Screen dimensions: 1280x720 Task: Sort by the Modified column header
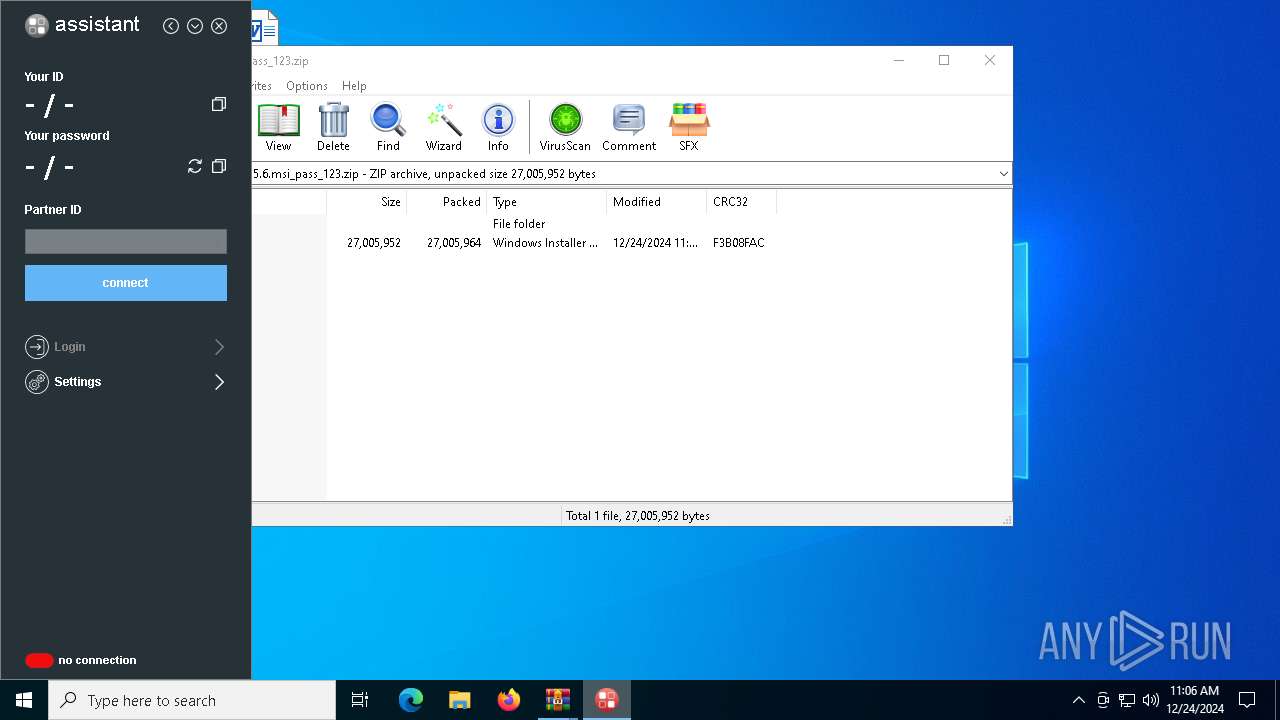click(656, 202)
